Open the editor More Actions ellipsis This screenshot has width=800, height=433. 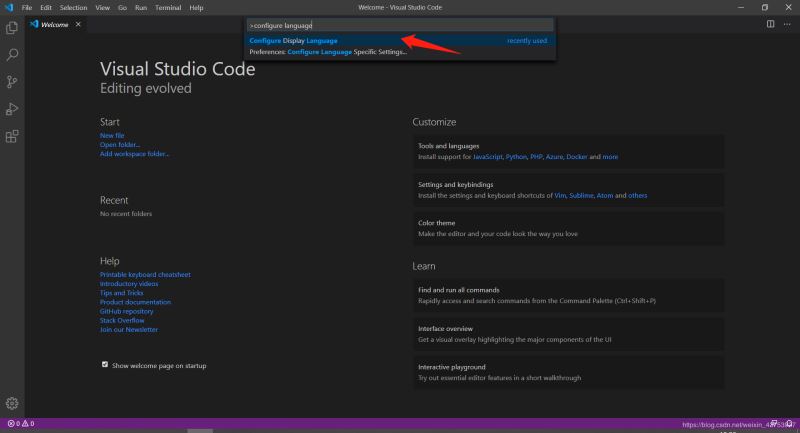(787, 24)
